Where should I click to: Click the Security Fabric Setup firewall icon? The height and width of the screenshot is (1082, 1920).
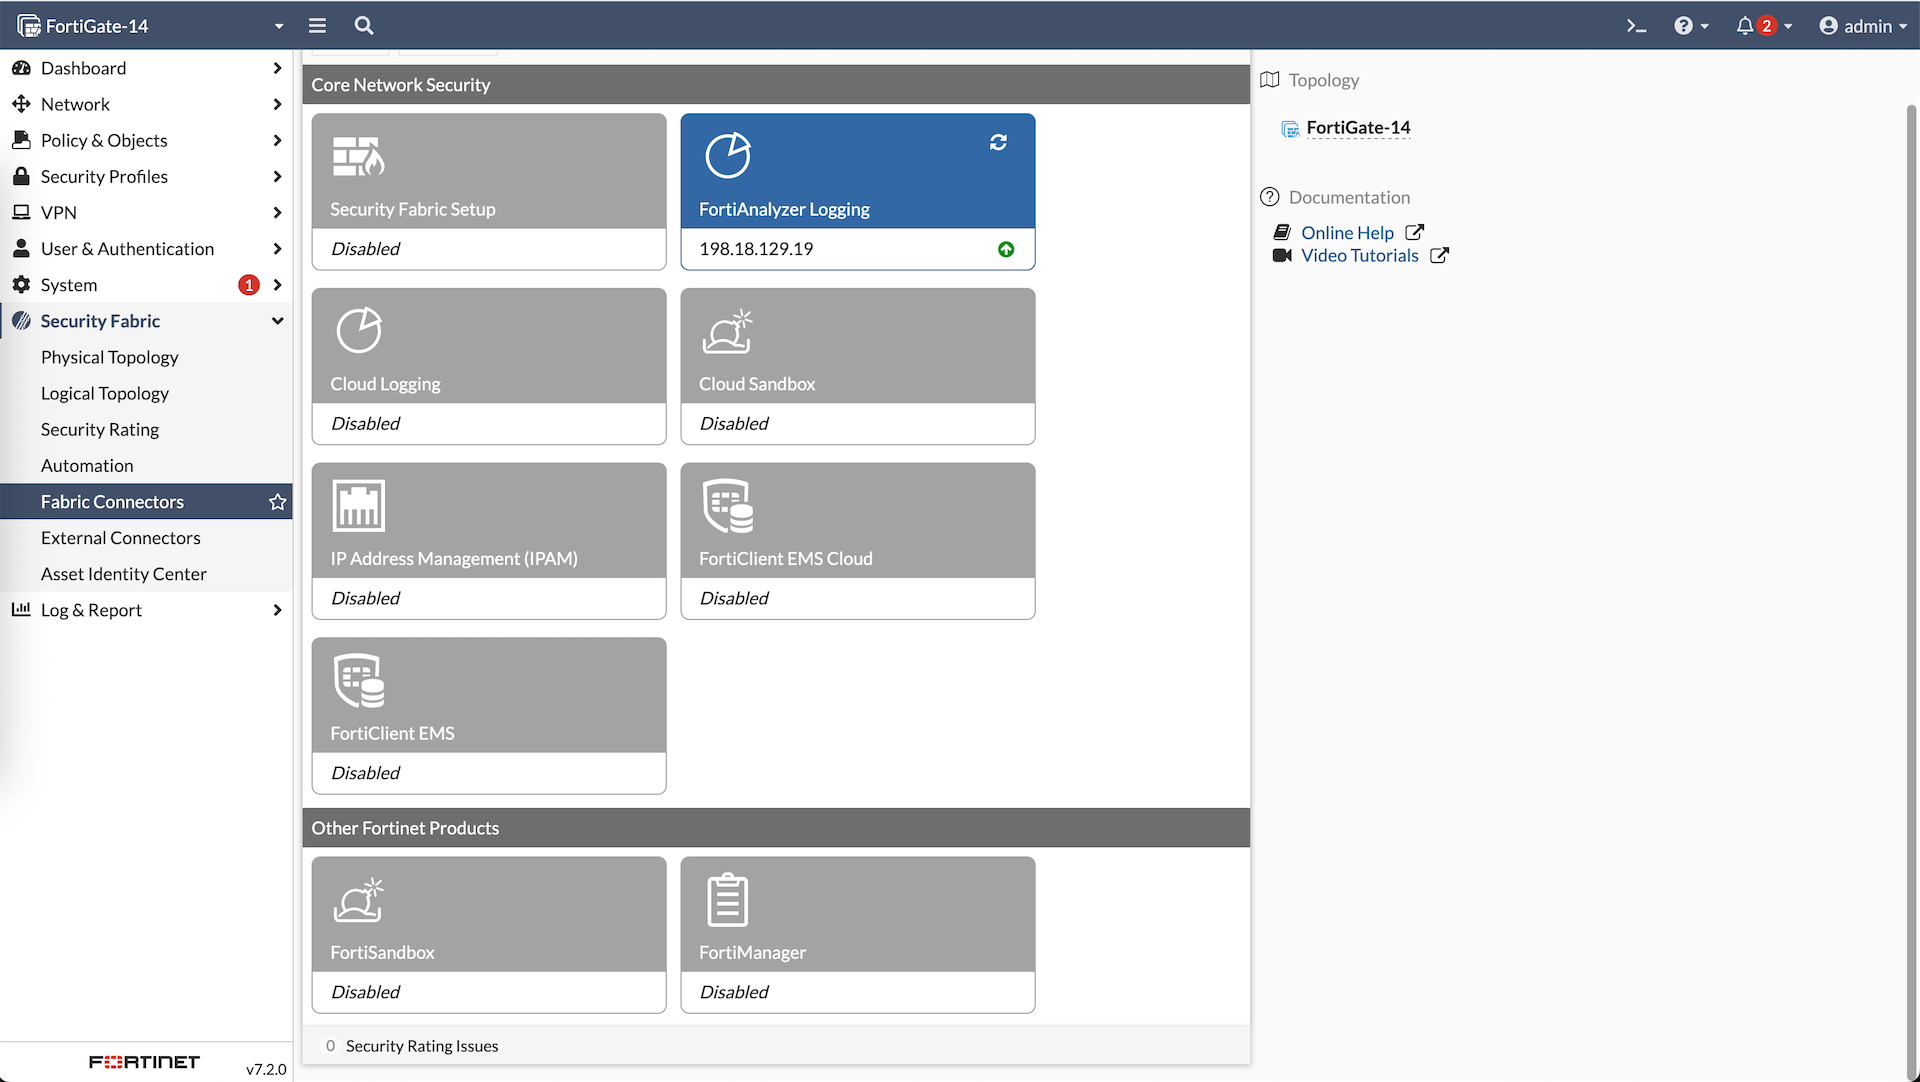pos(358,156)
